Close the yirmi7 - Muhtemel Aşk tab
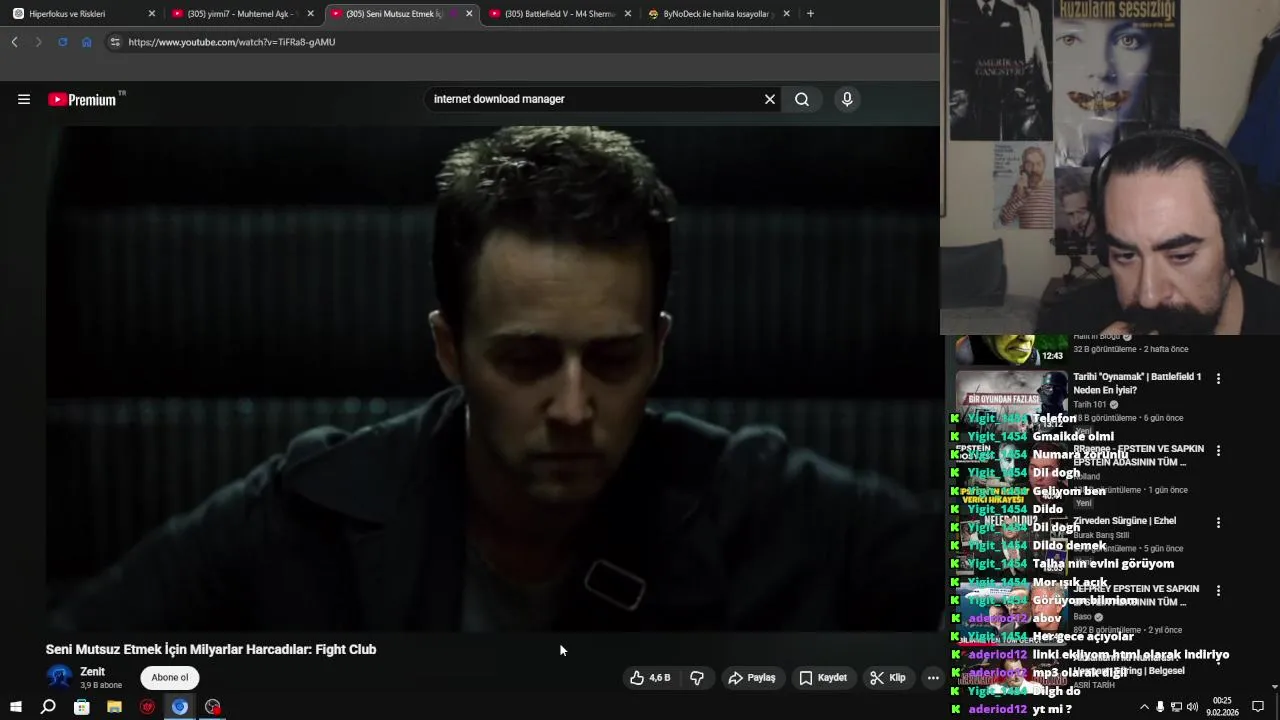This screenshot has height=720, width=1280. point(310,14)
